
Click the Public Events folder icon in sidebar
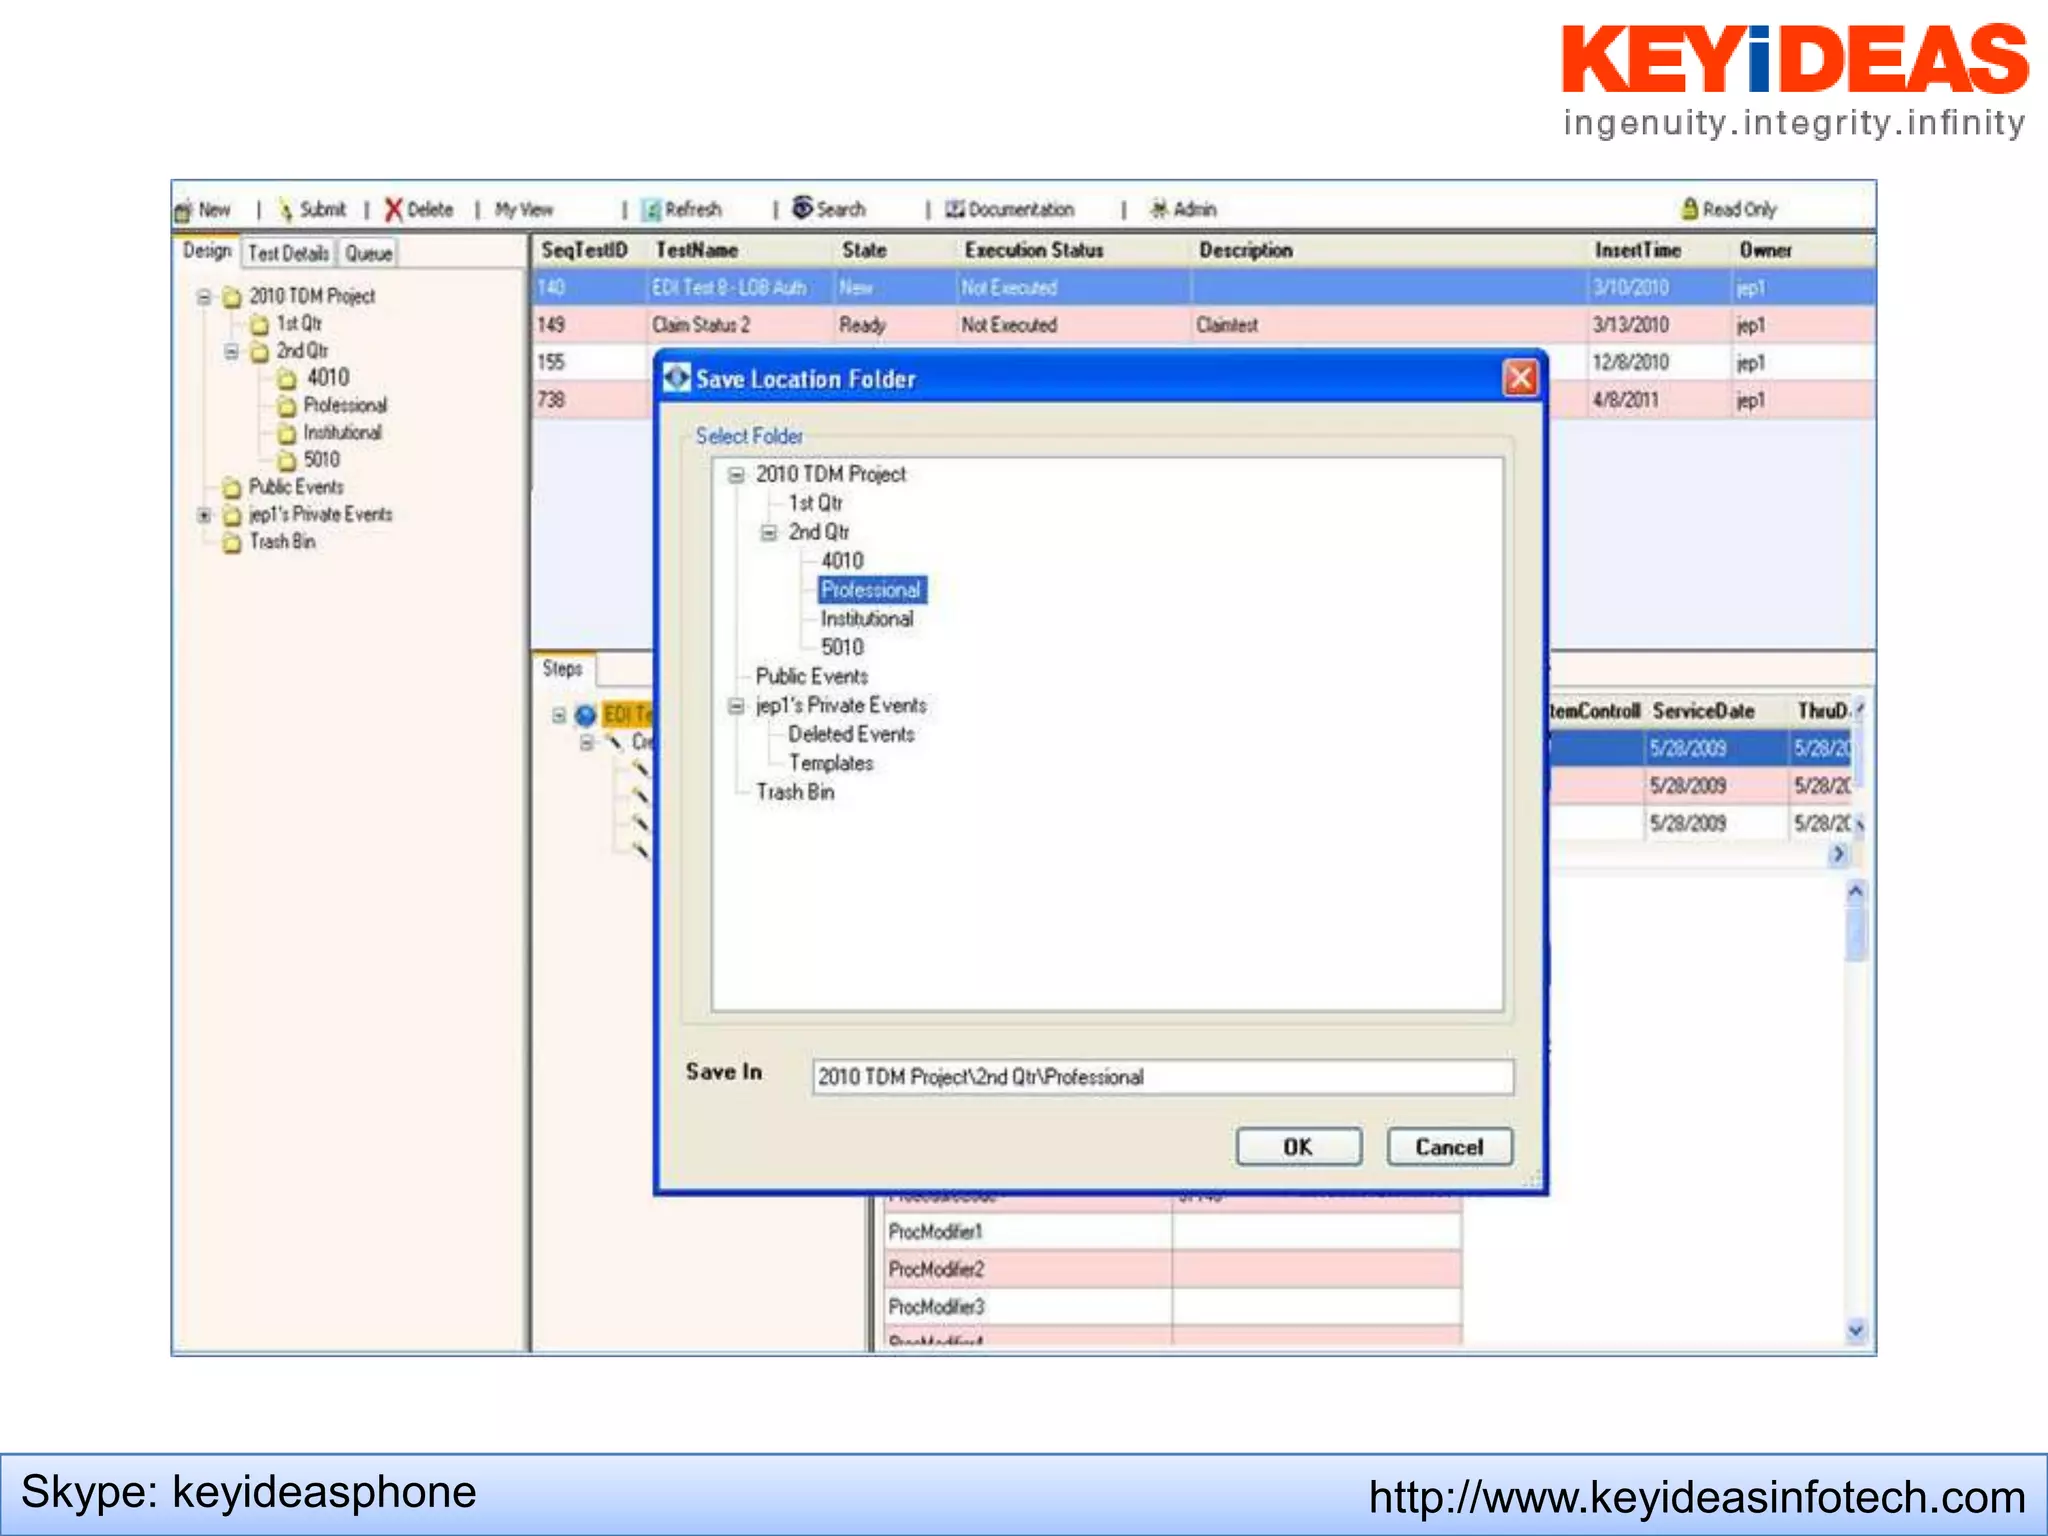[232, 488]
